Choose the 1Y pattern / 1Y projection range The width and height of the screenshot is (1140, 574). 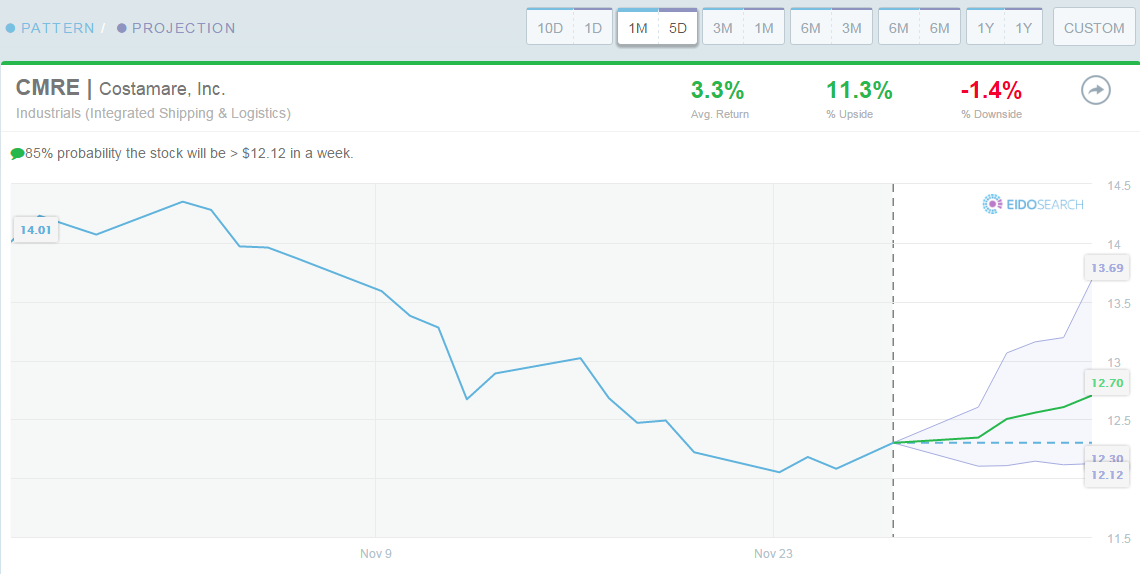click(x=1004, y=28)
